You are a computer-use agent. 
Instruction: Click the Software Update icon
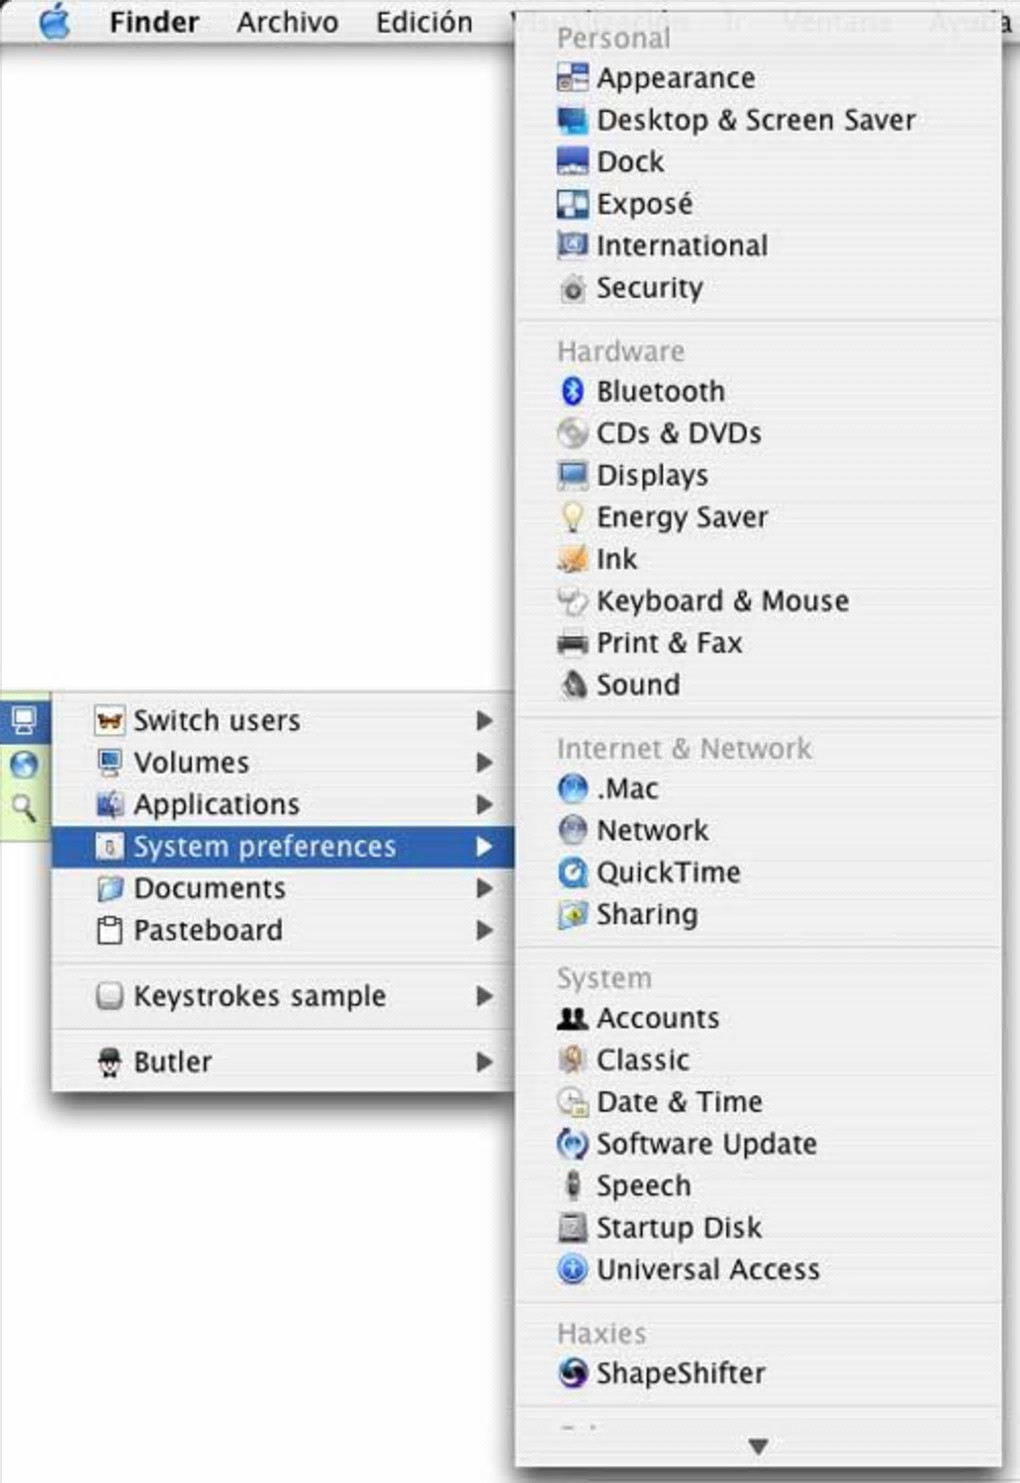click(572, 1143)
